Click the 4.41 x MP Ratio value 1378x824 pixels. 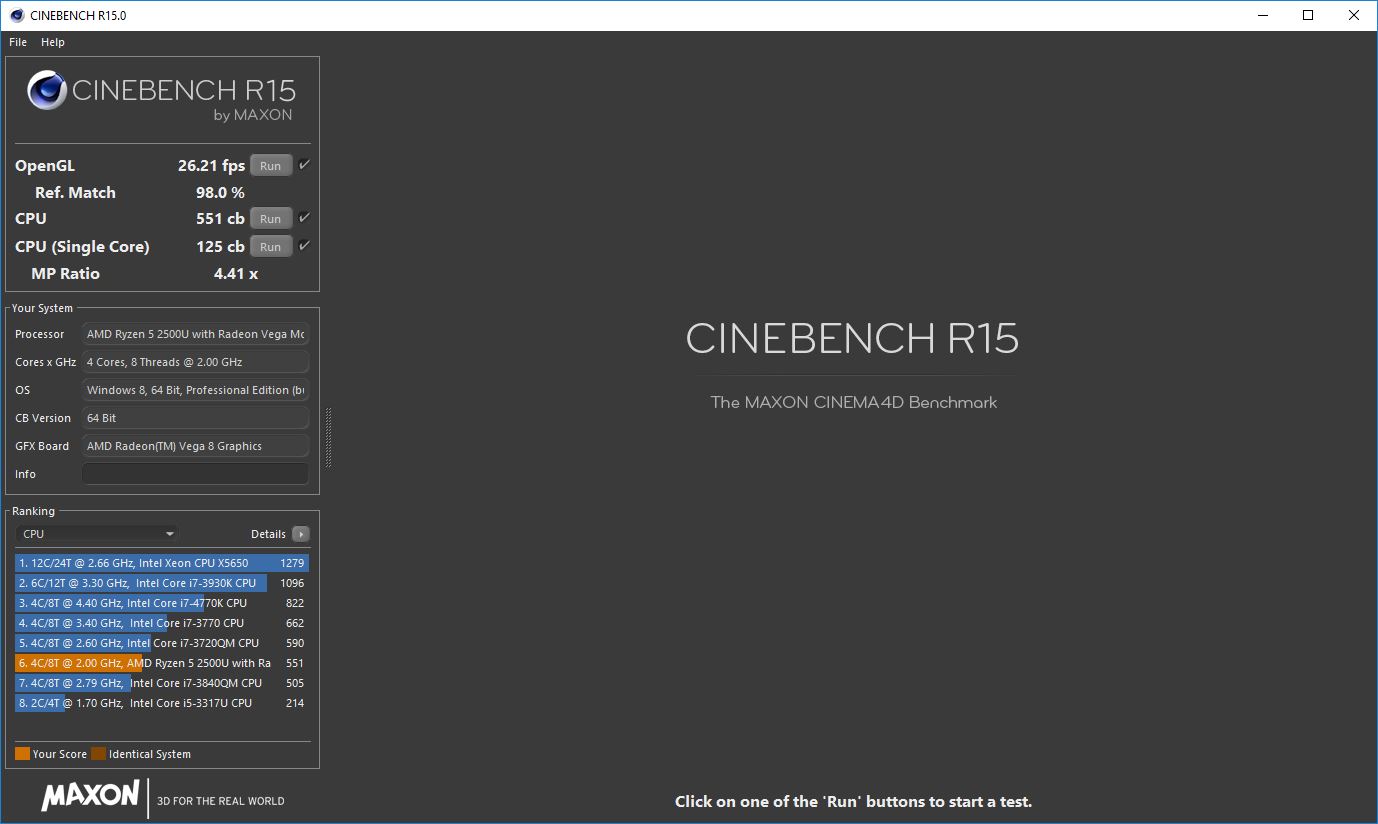point(236,274)
